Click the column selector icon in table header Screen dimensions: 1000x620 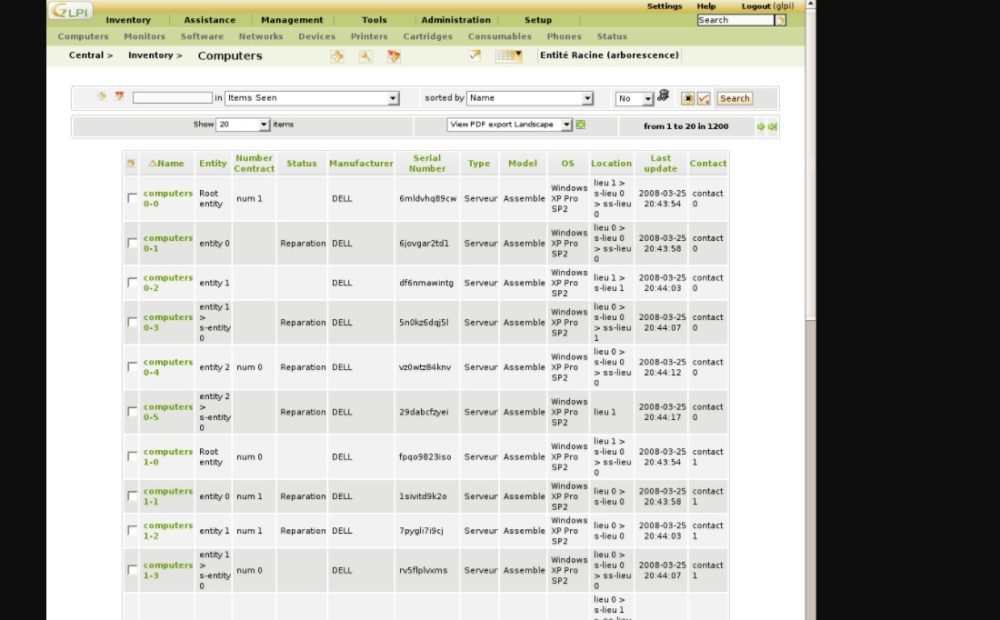pos(131,164)
